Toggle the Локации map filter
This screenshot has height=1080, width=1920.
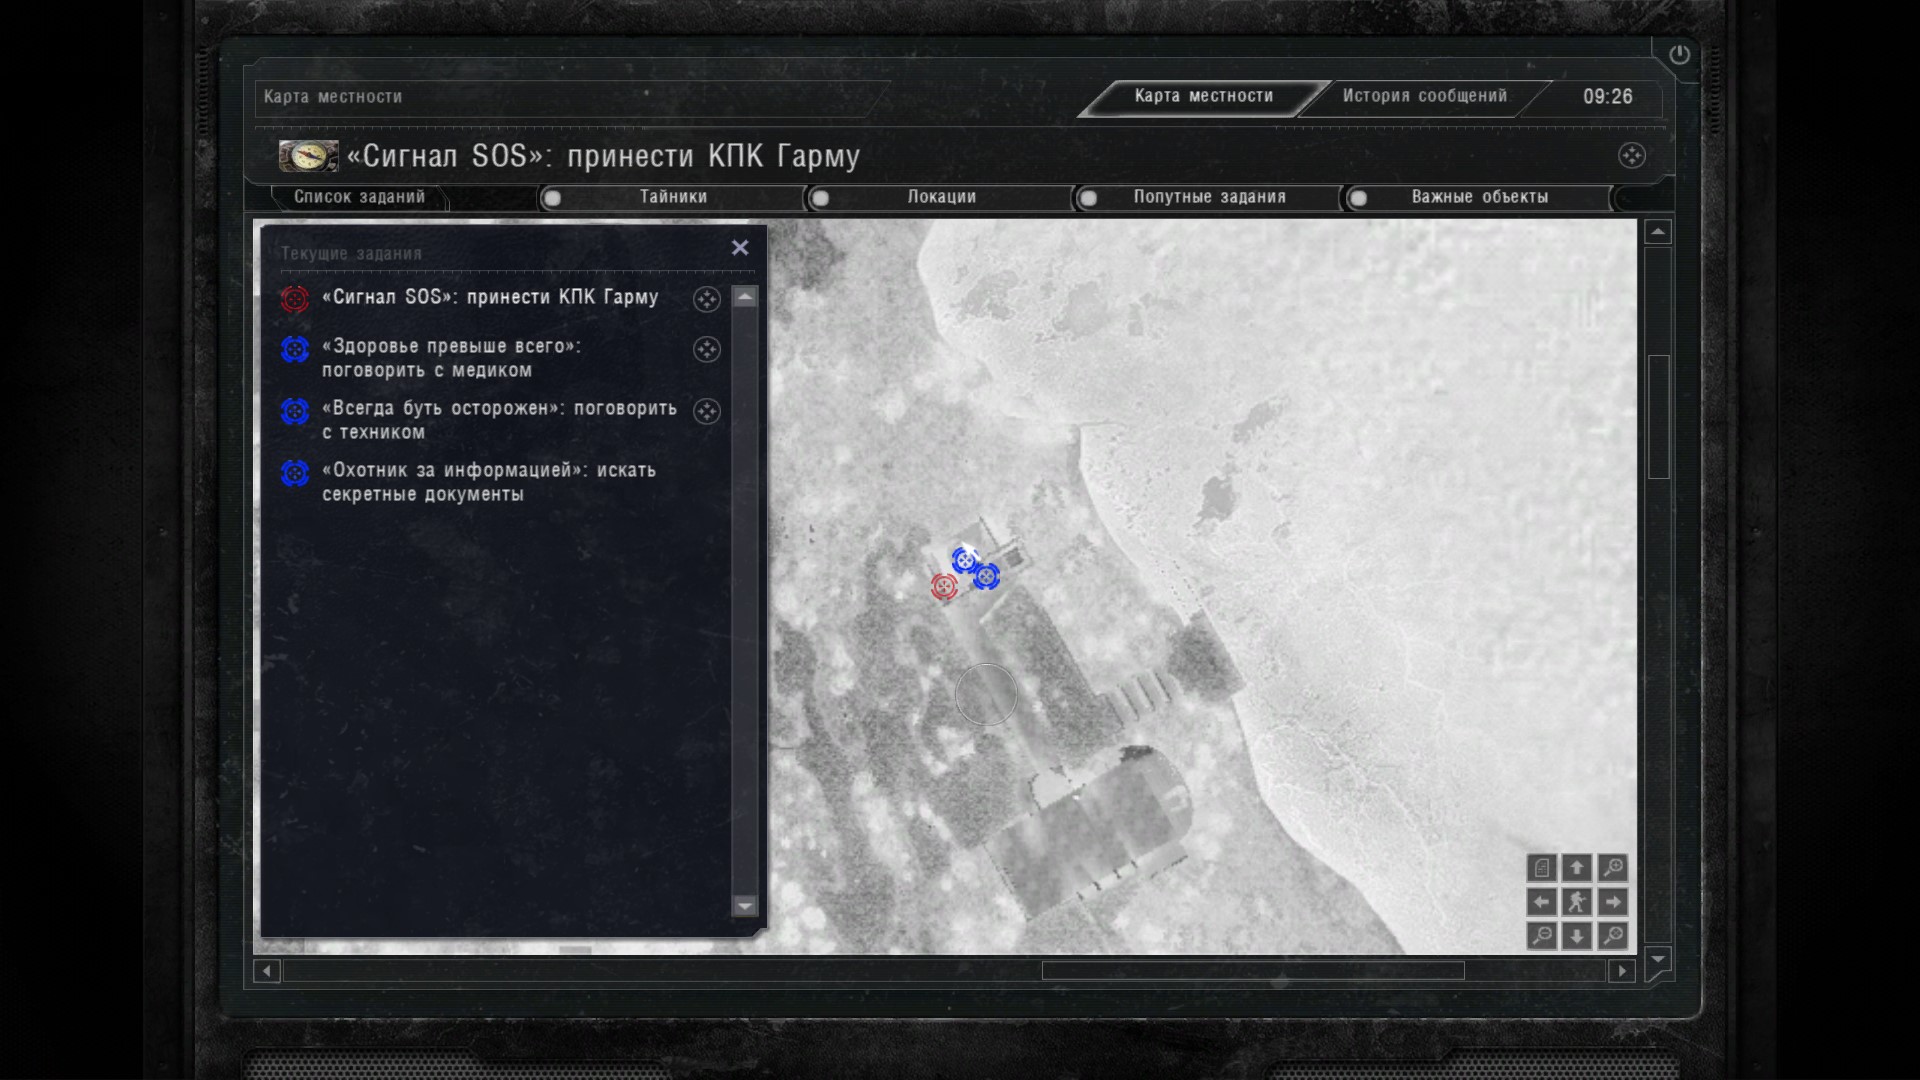click(941, 197)
